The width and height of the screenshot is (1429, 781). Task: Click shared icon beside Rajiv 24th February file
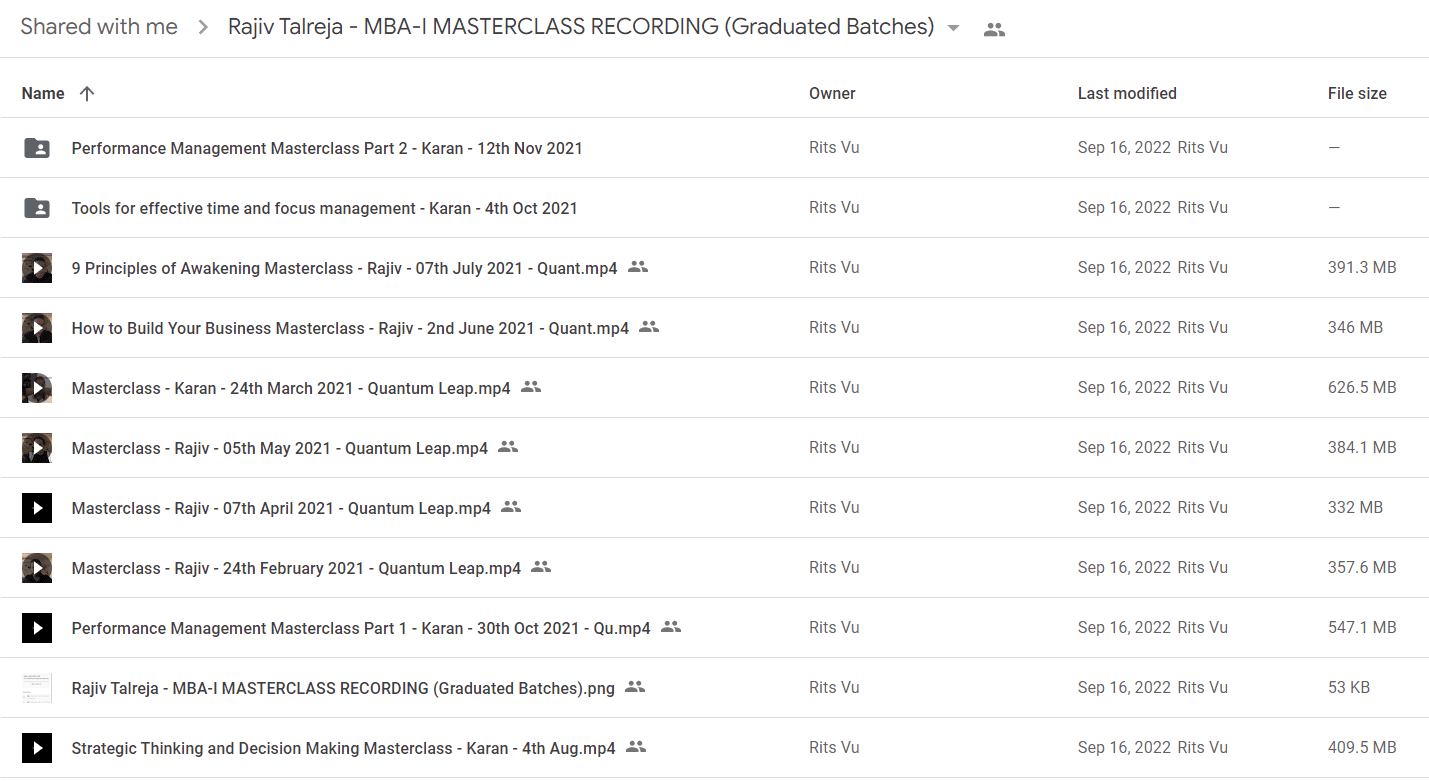(x=541, y=567)
